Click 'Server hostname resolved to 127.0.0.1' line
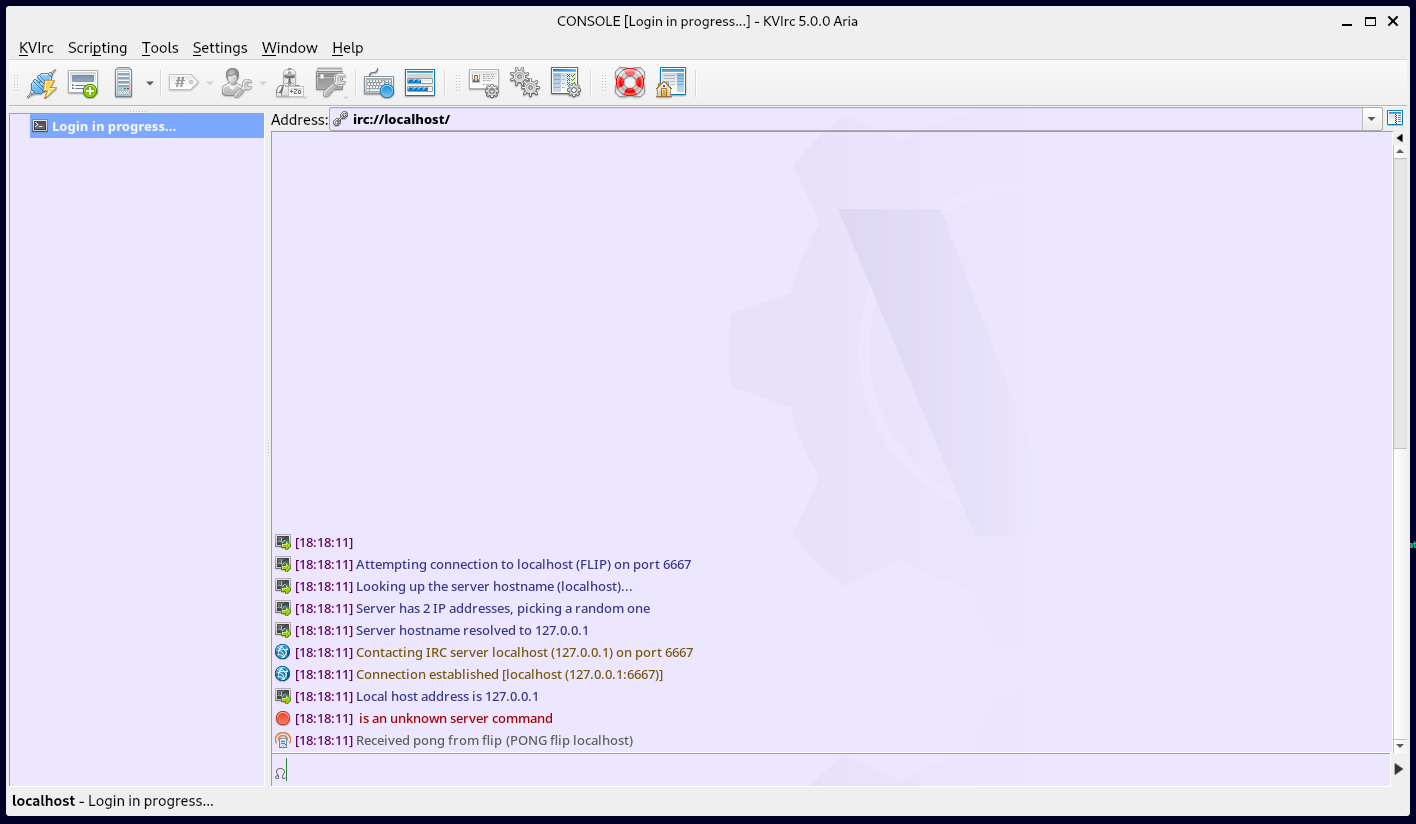This screenshot has height=824, width=1416. [472, 630]
